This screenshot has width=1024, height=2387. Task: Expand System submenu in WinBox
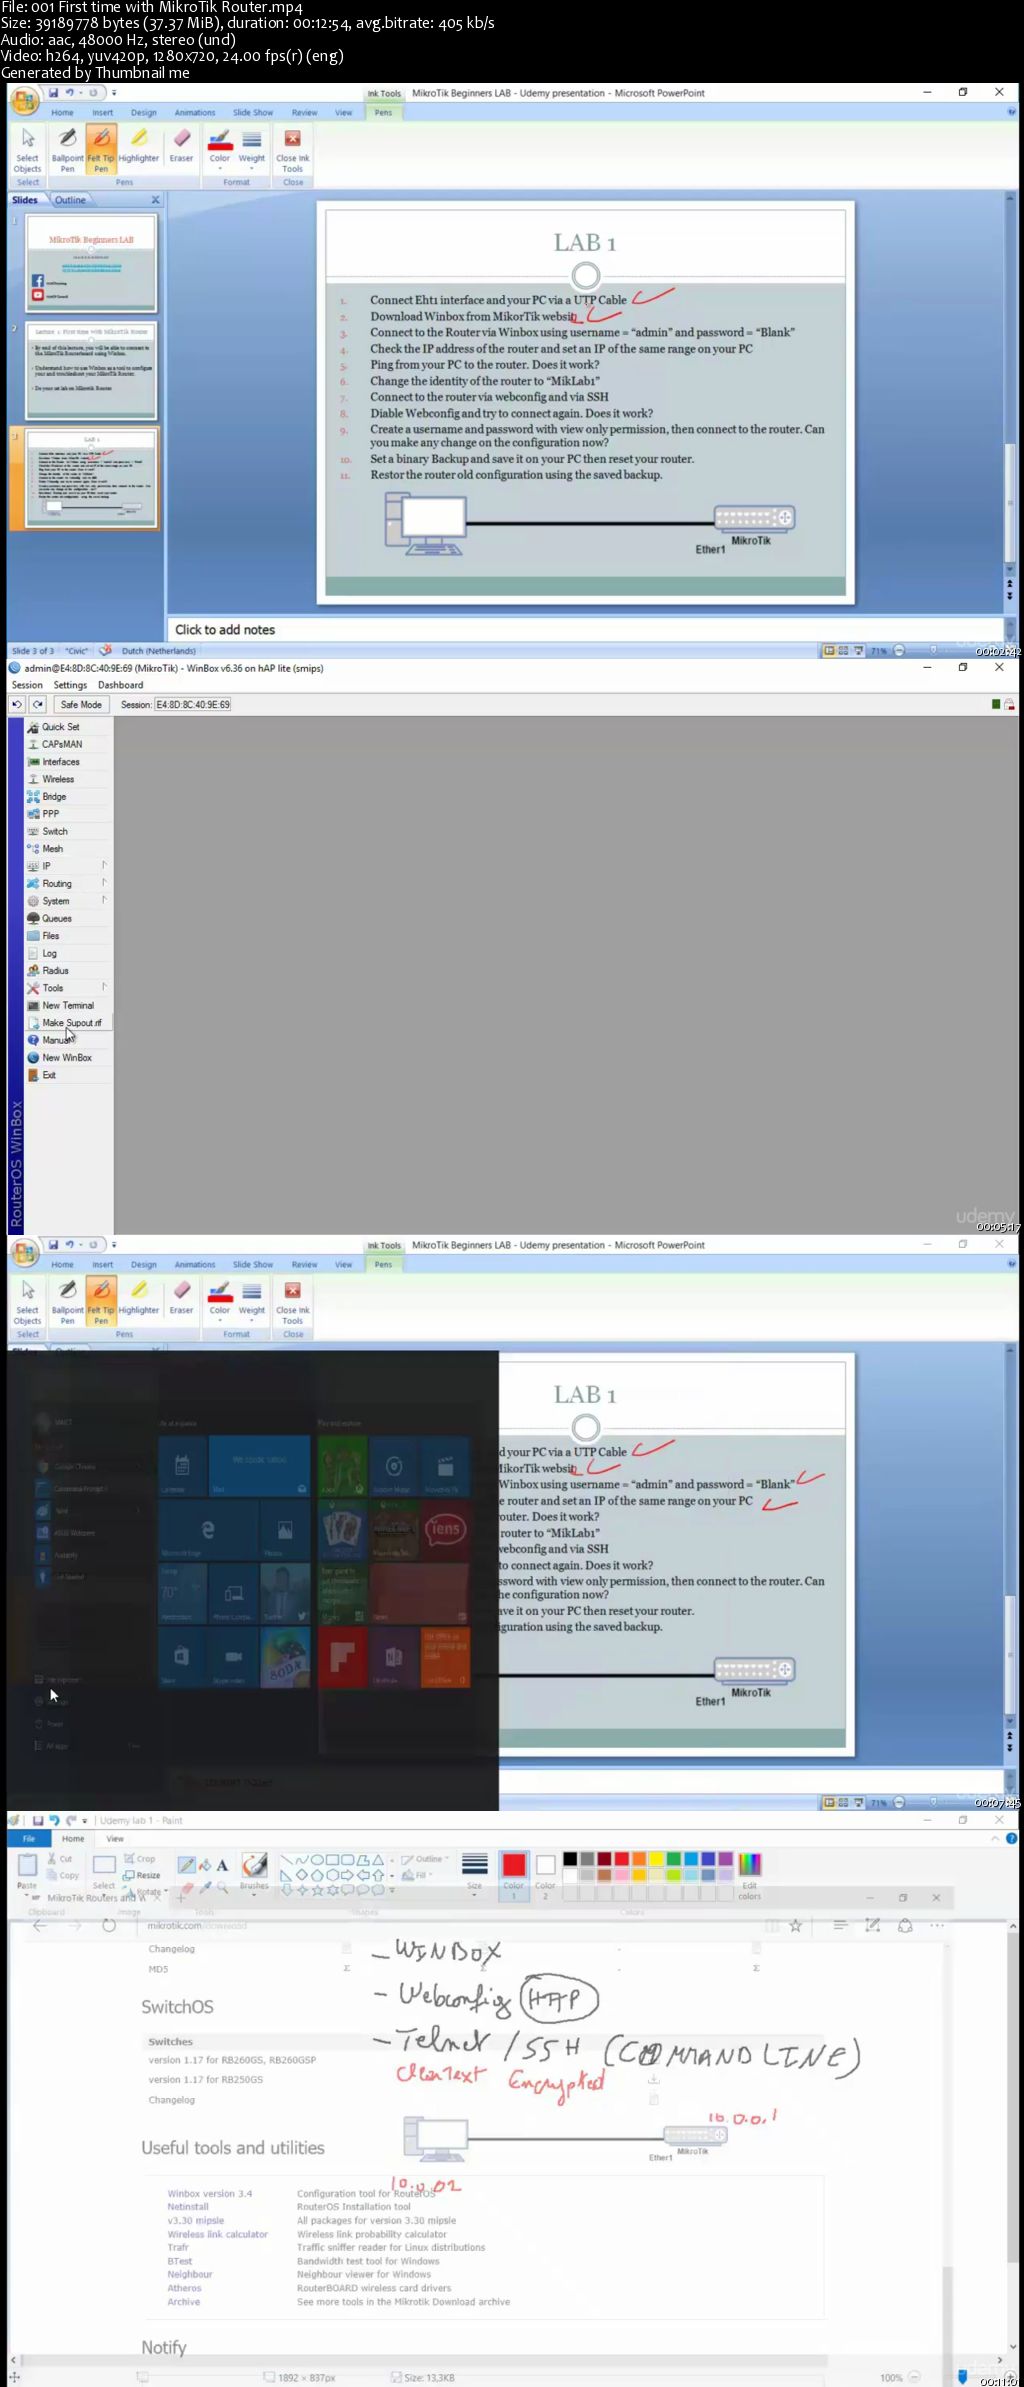67,901
